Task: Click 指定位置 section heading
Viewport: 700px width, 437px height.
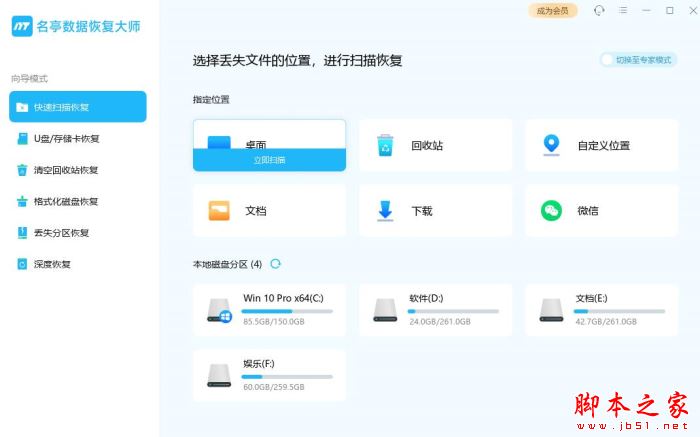Action: (x=211, y=100)
